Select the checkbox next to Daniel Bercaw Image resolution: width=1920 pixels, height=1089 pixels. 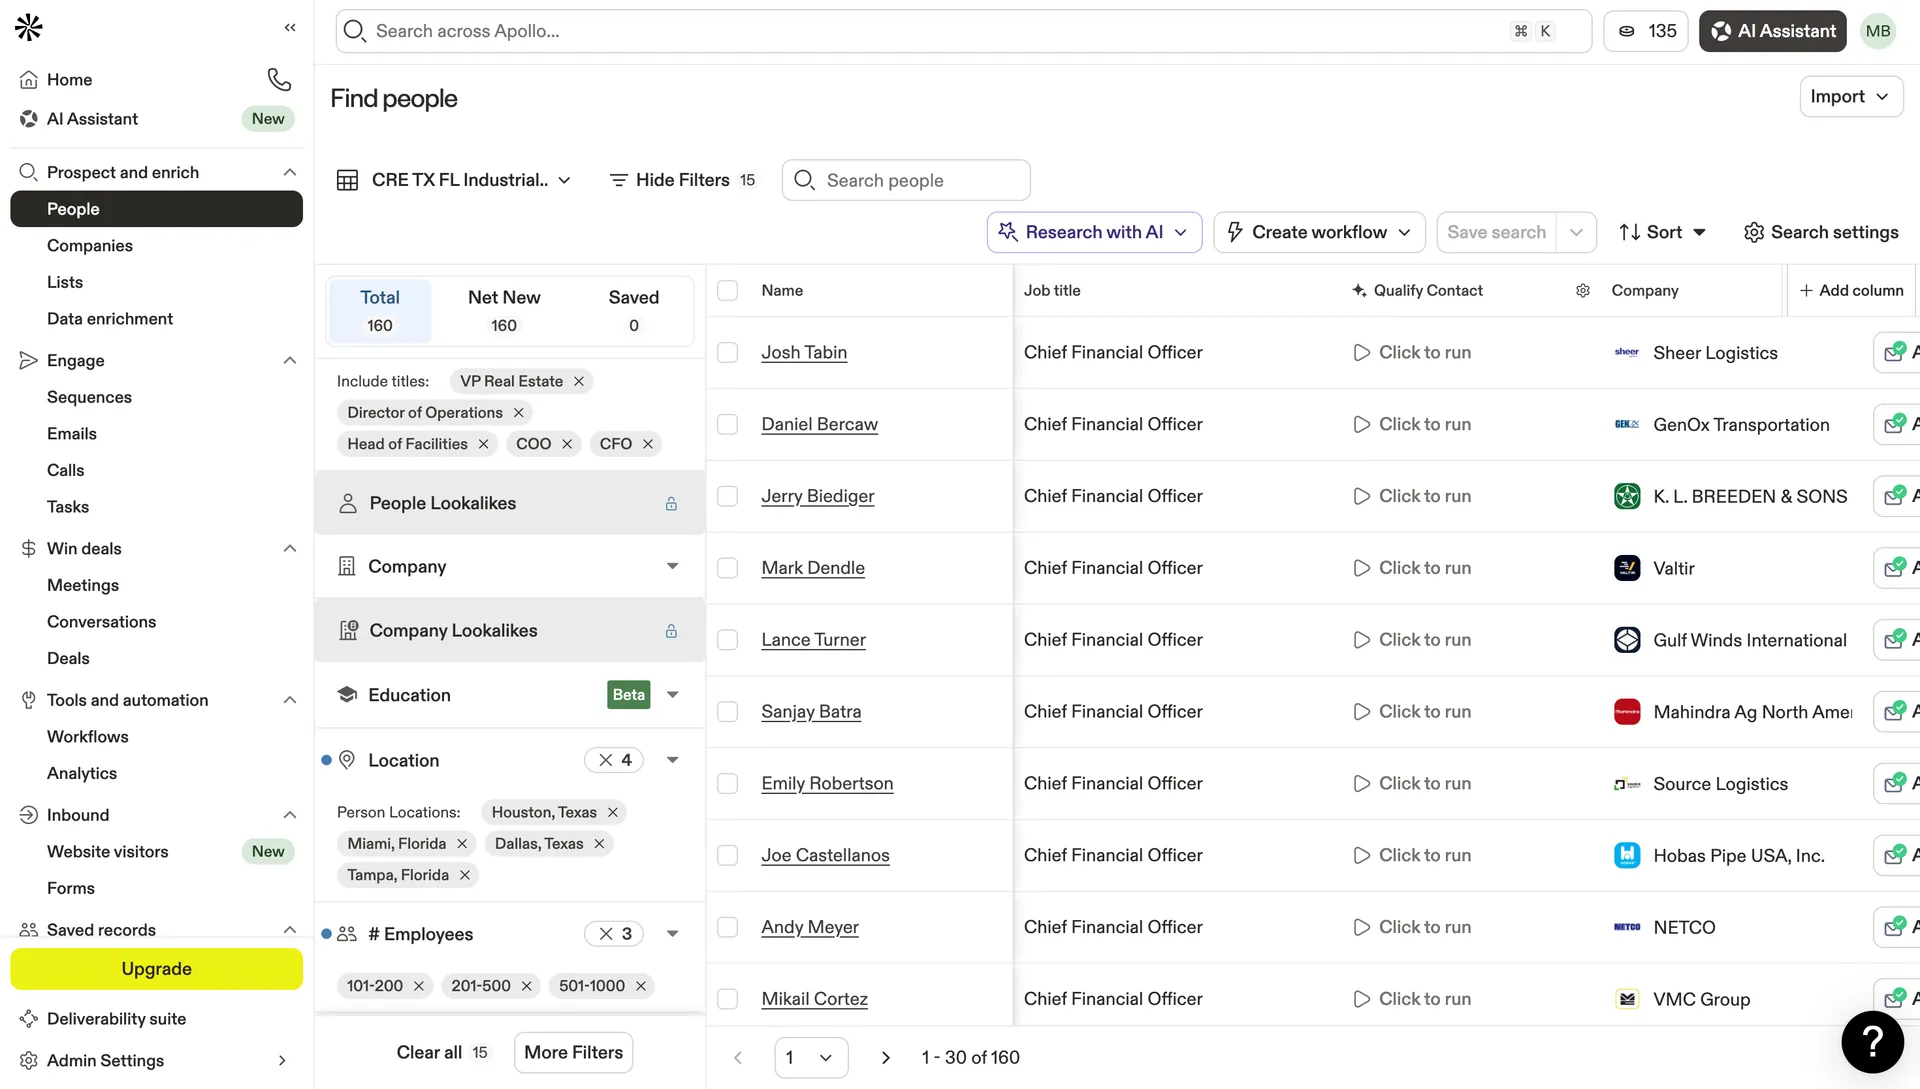click(727, 424)
